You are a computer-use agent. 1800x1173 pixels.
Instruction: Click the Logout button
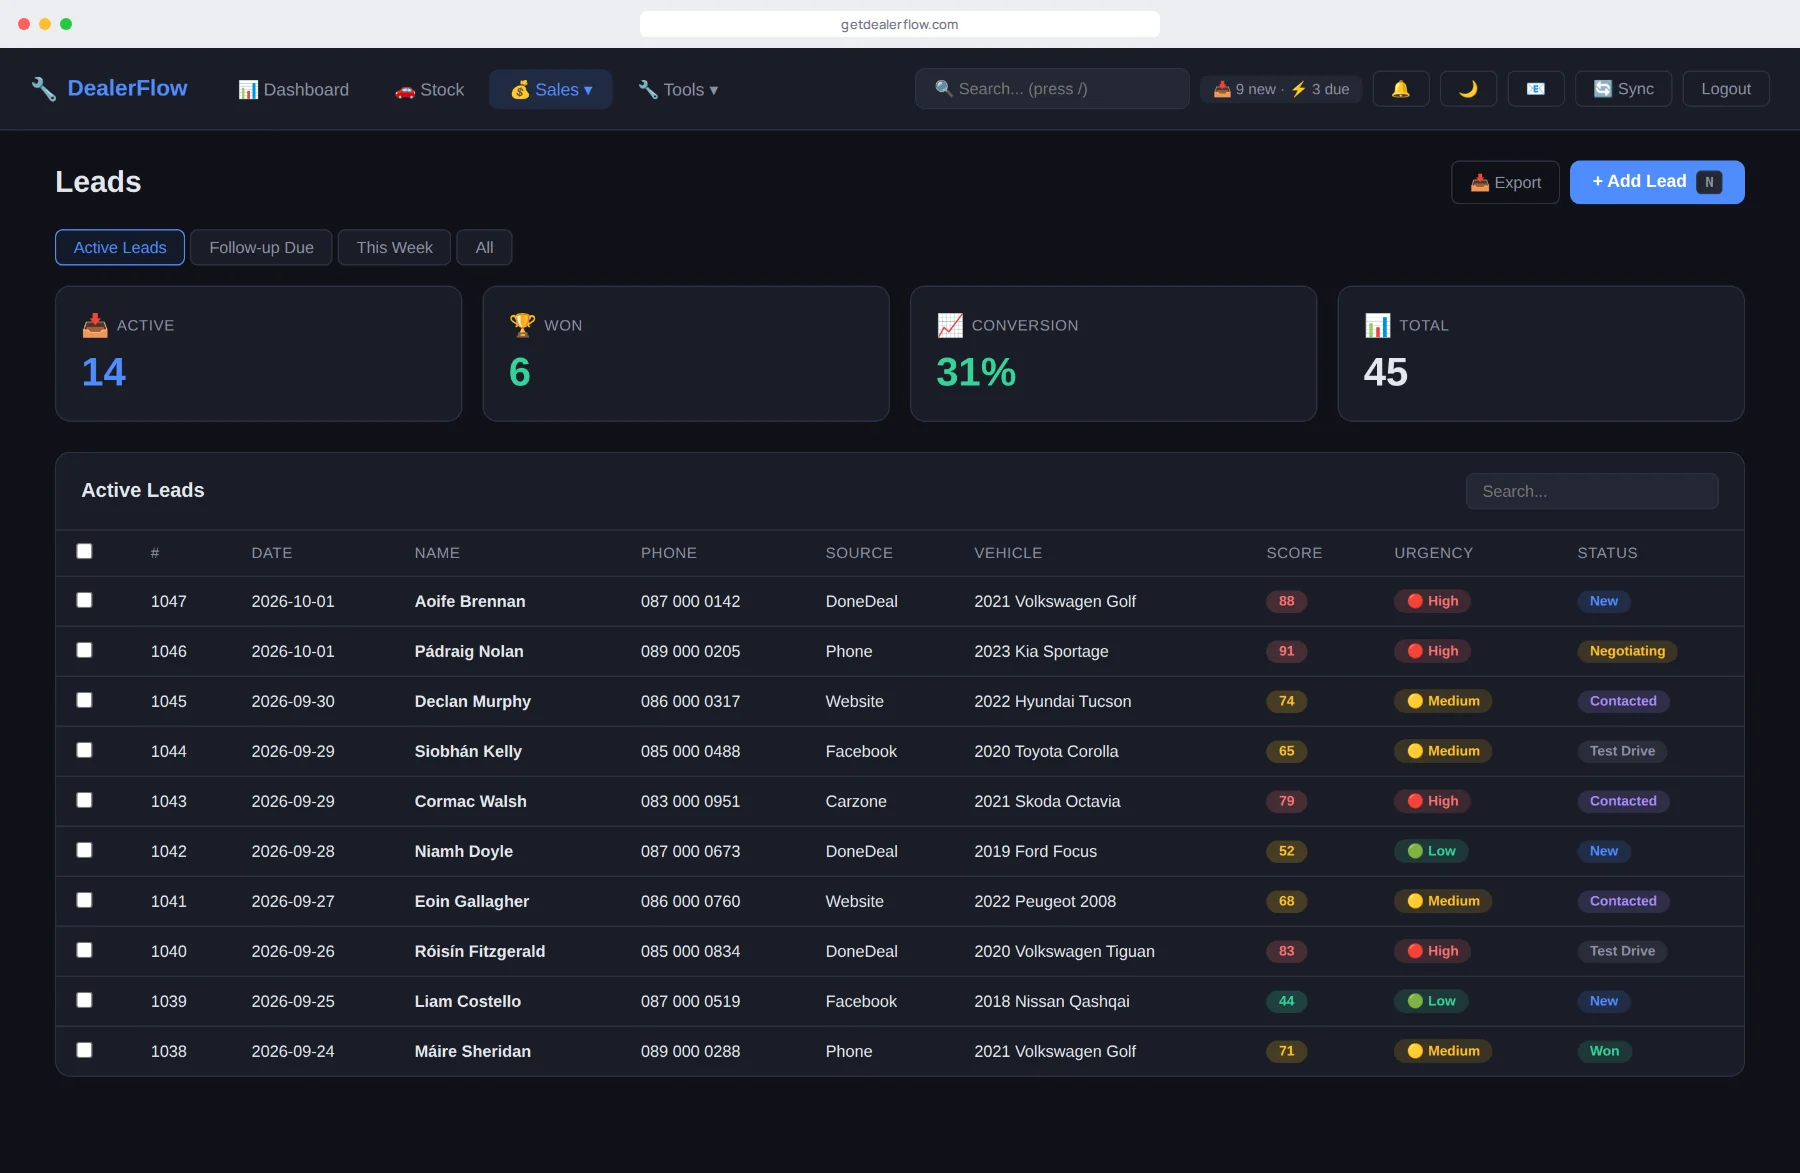pos(1726,89)
